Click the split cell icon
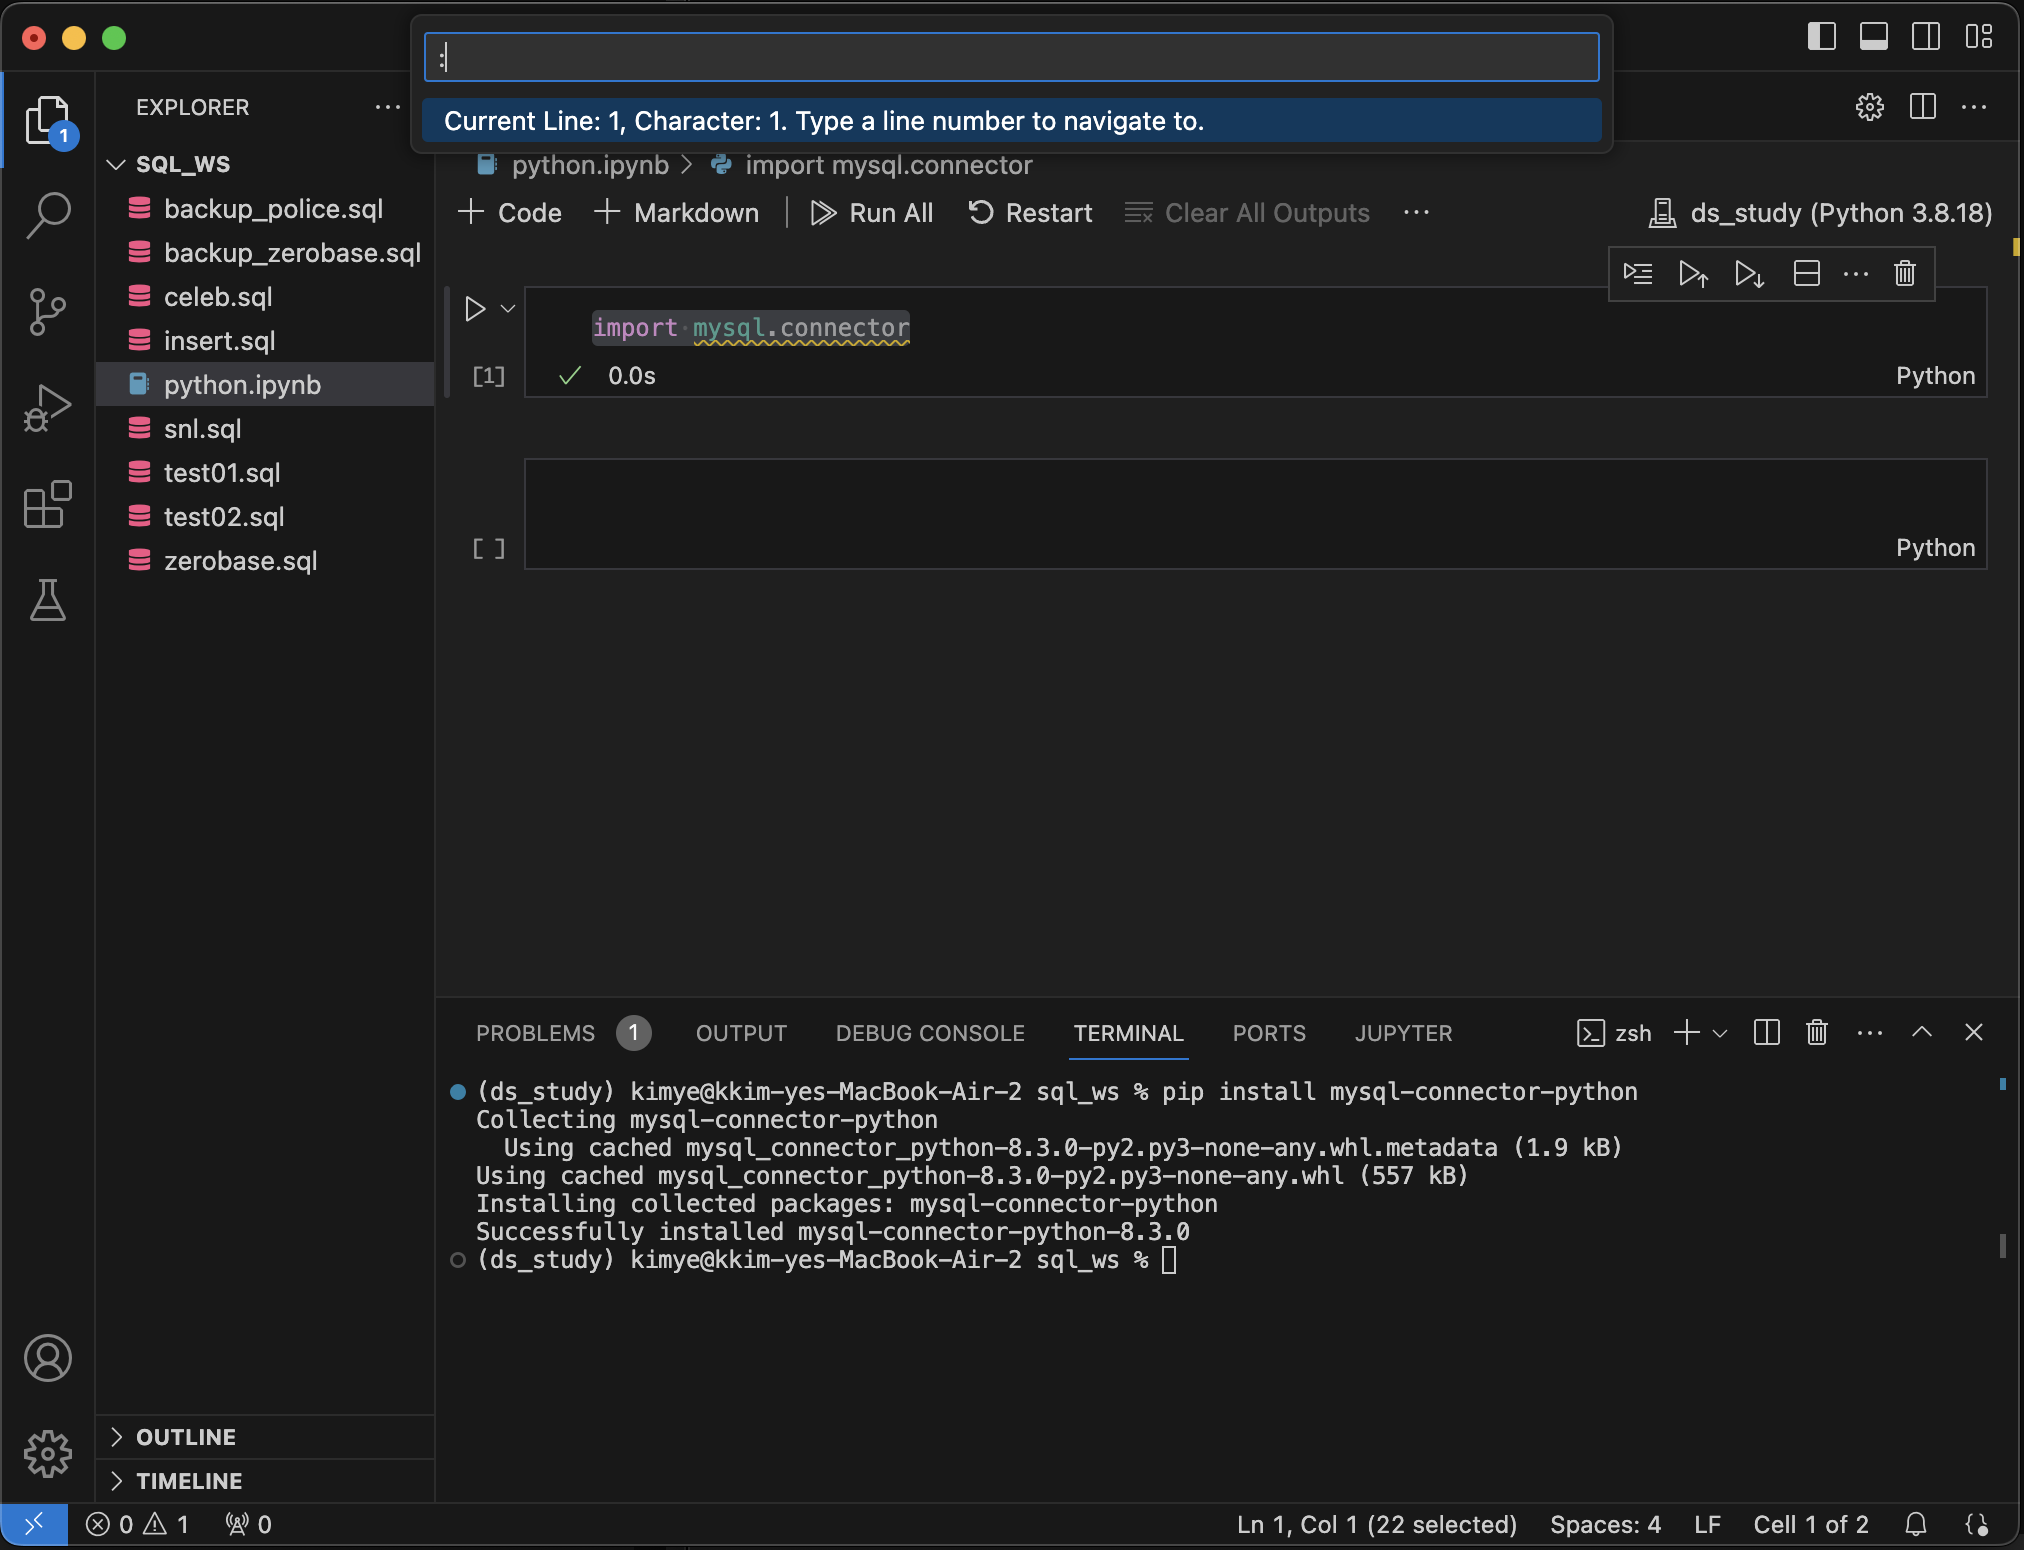 [x=1806, y=274]
